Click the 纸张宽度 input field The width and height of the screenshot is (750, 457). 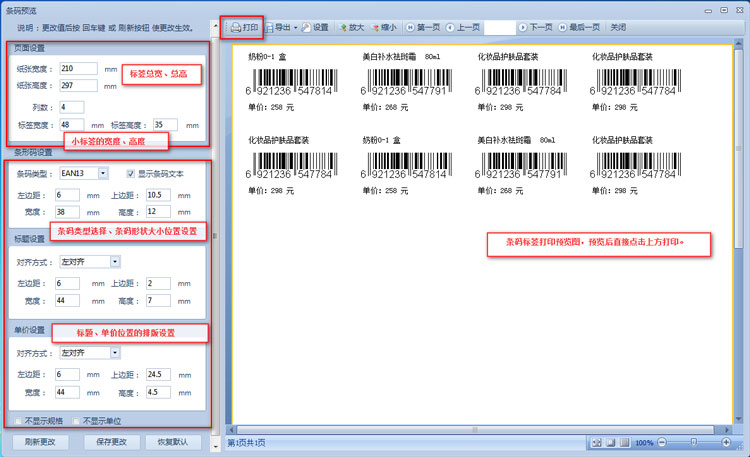tap(79, 68)
